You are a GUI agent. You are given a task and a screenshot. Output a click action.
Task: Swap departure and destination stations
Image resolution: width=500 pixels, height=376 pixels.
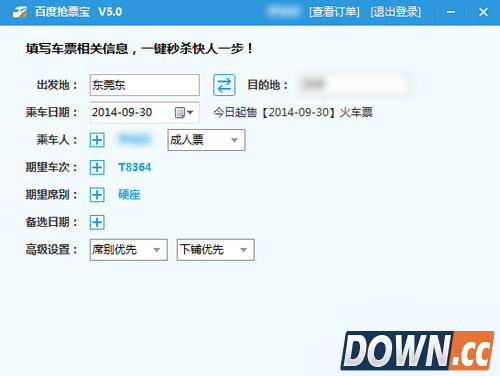click(x=224, y=85)
